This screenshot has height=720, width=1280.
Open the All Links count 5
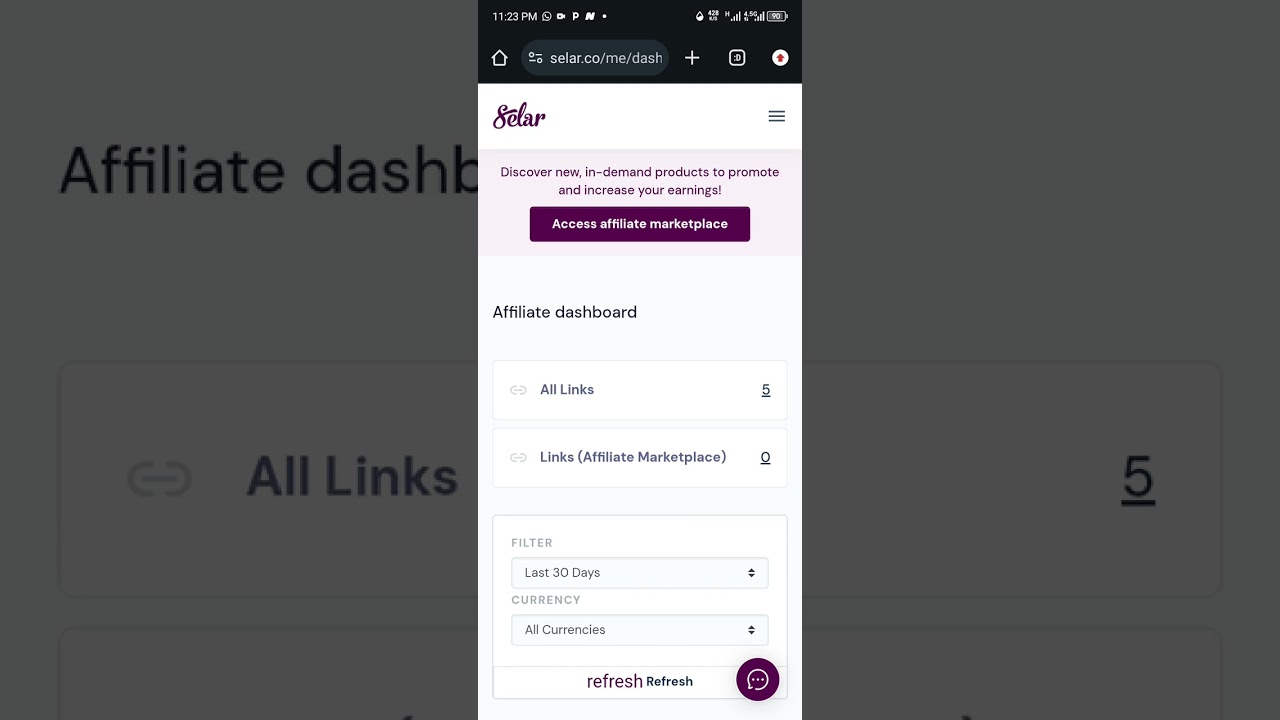(x=766, y=390)
